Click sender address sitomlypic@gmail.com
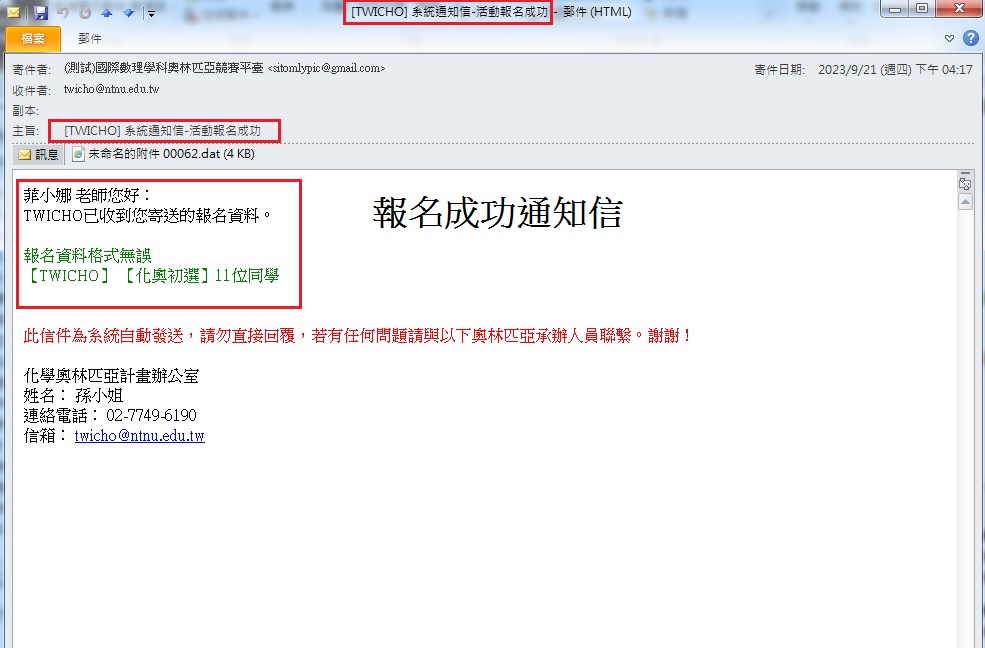The width and height of the screenshot is (985, 648). pyautogui.click(x=326, y=69)
